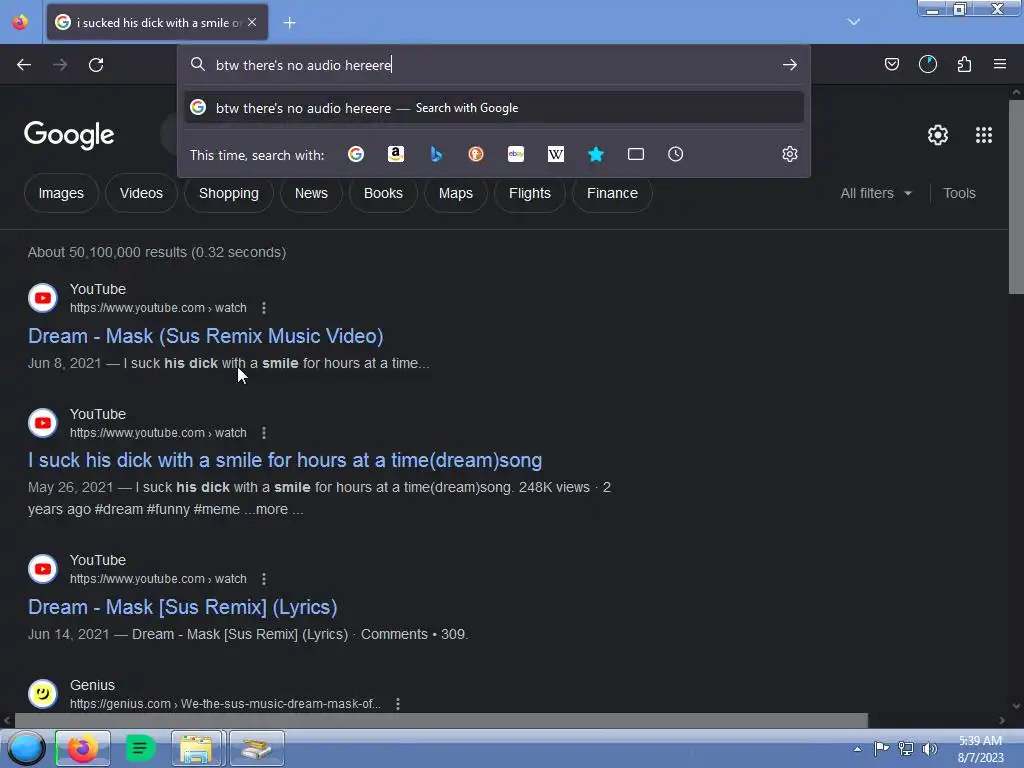Click the taskbar volume speaker icon
1024x768 pixels.
click(x=929, y=749)
